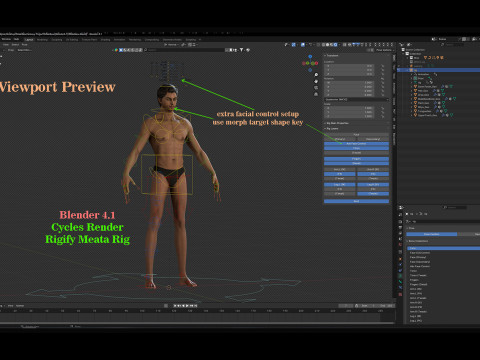Viewport: 480px width, 360px height.
Task: Open rotation mode Quaternion dropdown
Action: tap(356, 100)
